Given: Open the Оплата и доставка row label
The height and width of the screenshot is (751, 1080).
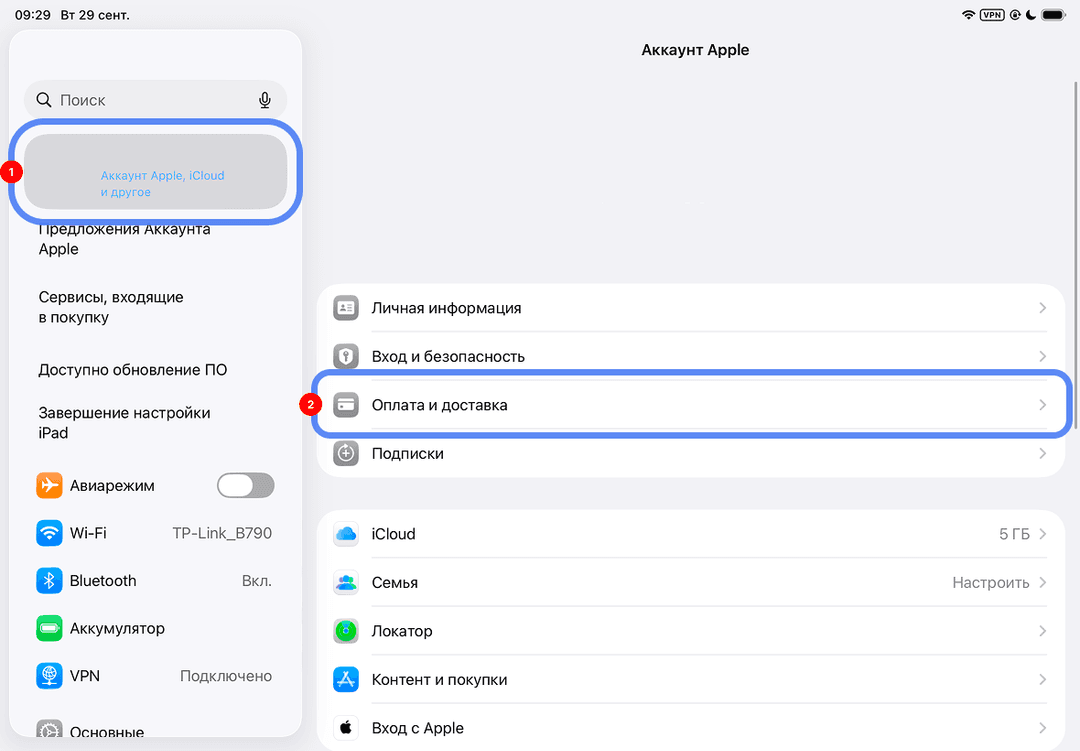Looking at the screenshot, I should [439, 405].
